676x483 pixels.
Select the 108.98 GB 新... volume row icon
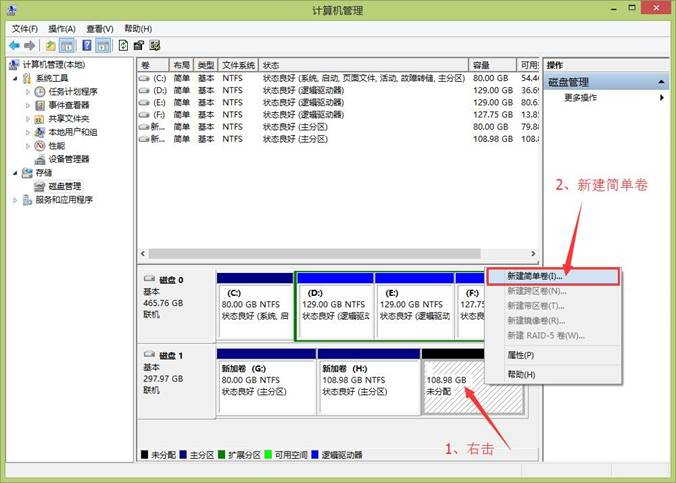point(144,139)
